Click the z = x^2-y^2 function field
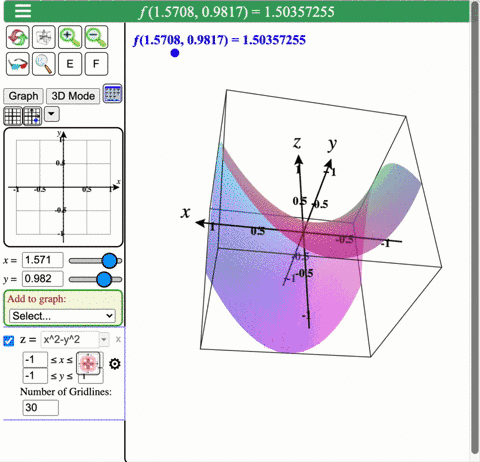This screenshot has width=480, height=462. (70, 340)
